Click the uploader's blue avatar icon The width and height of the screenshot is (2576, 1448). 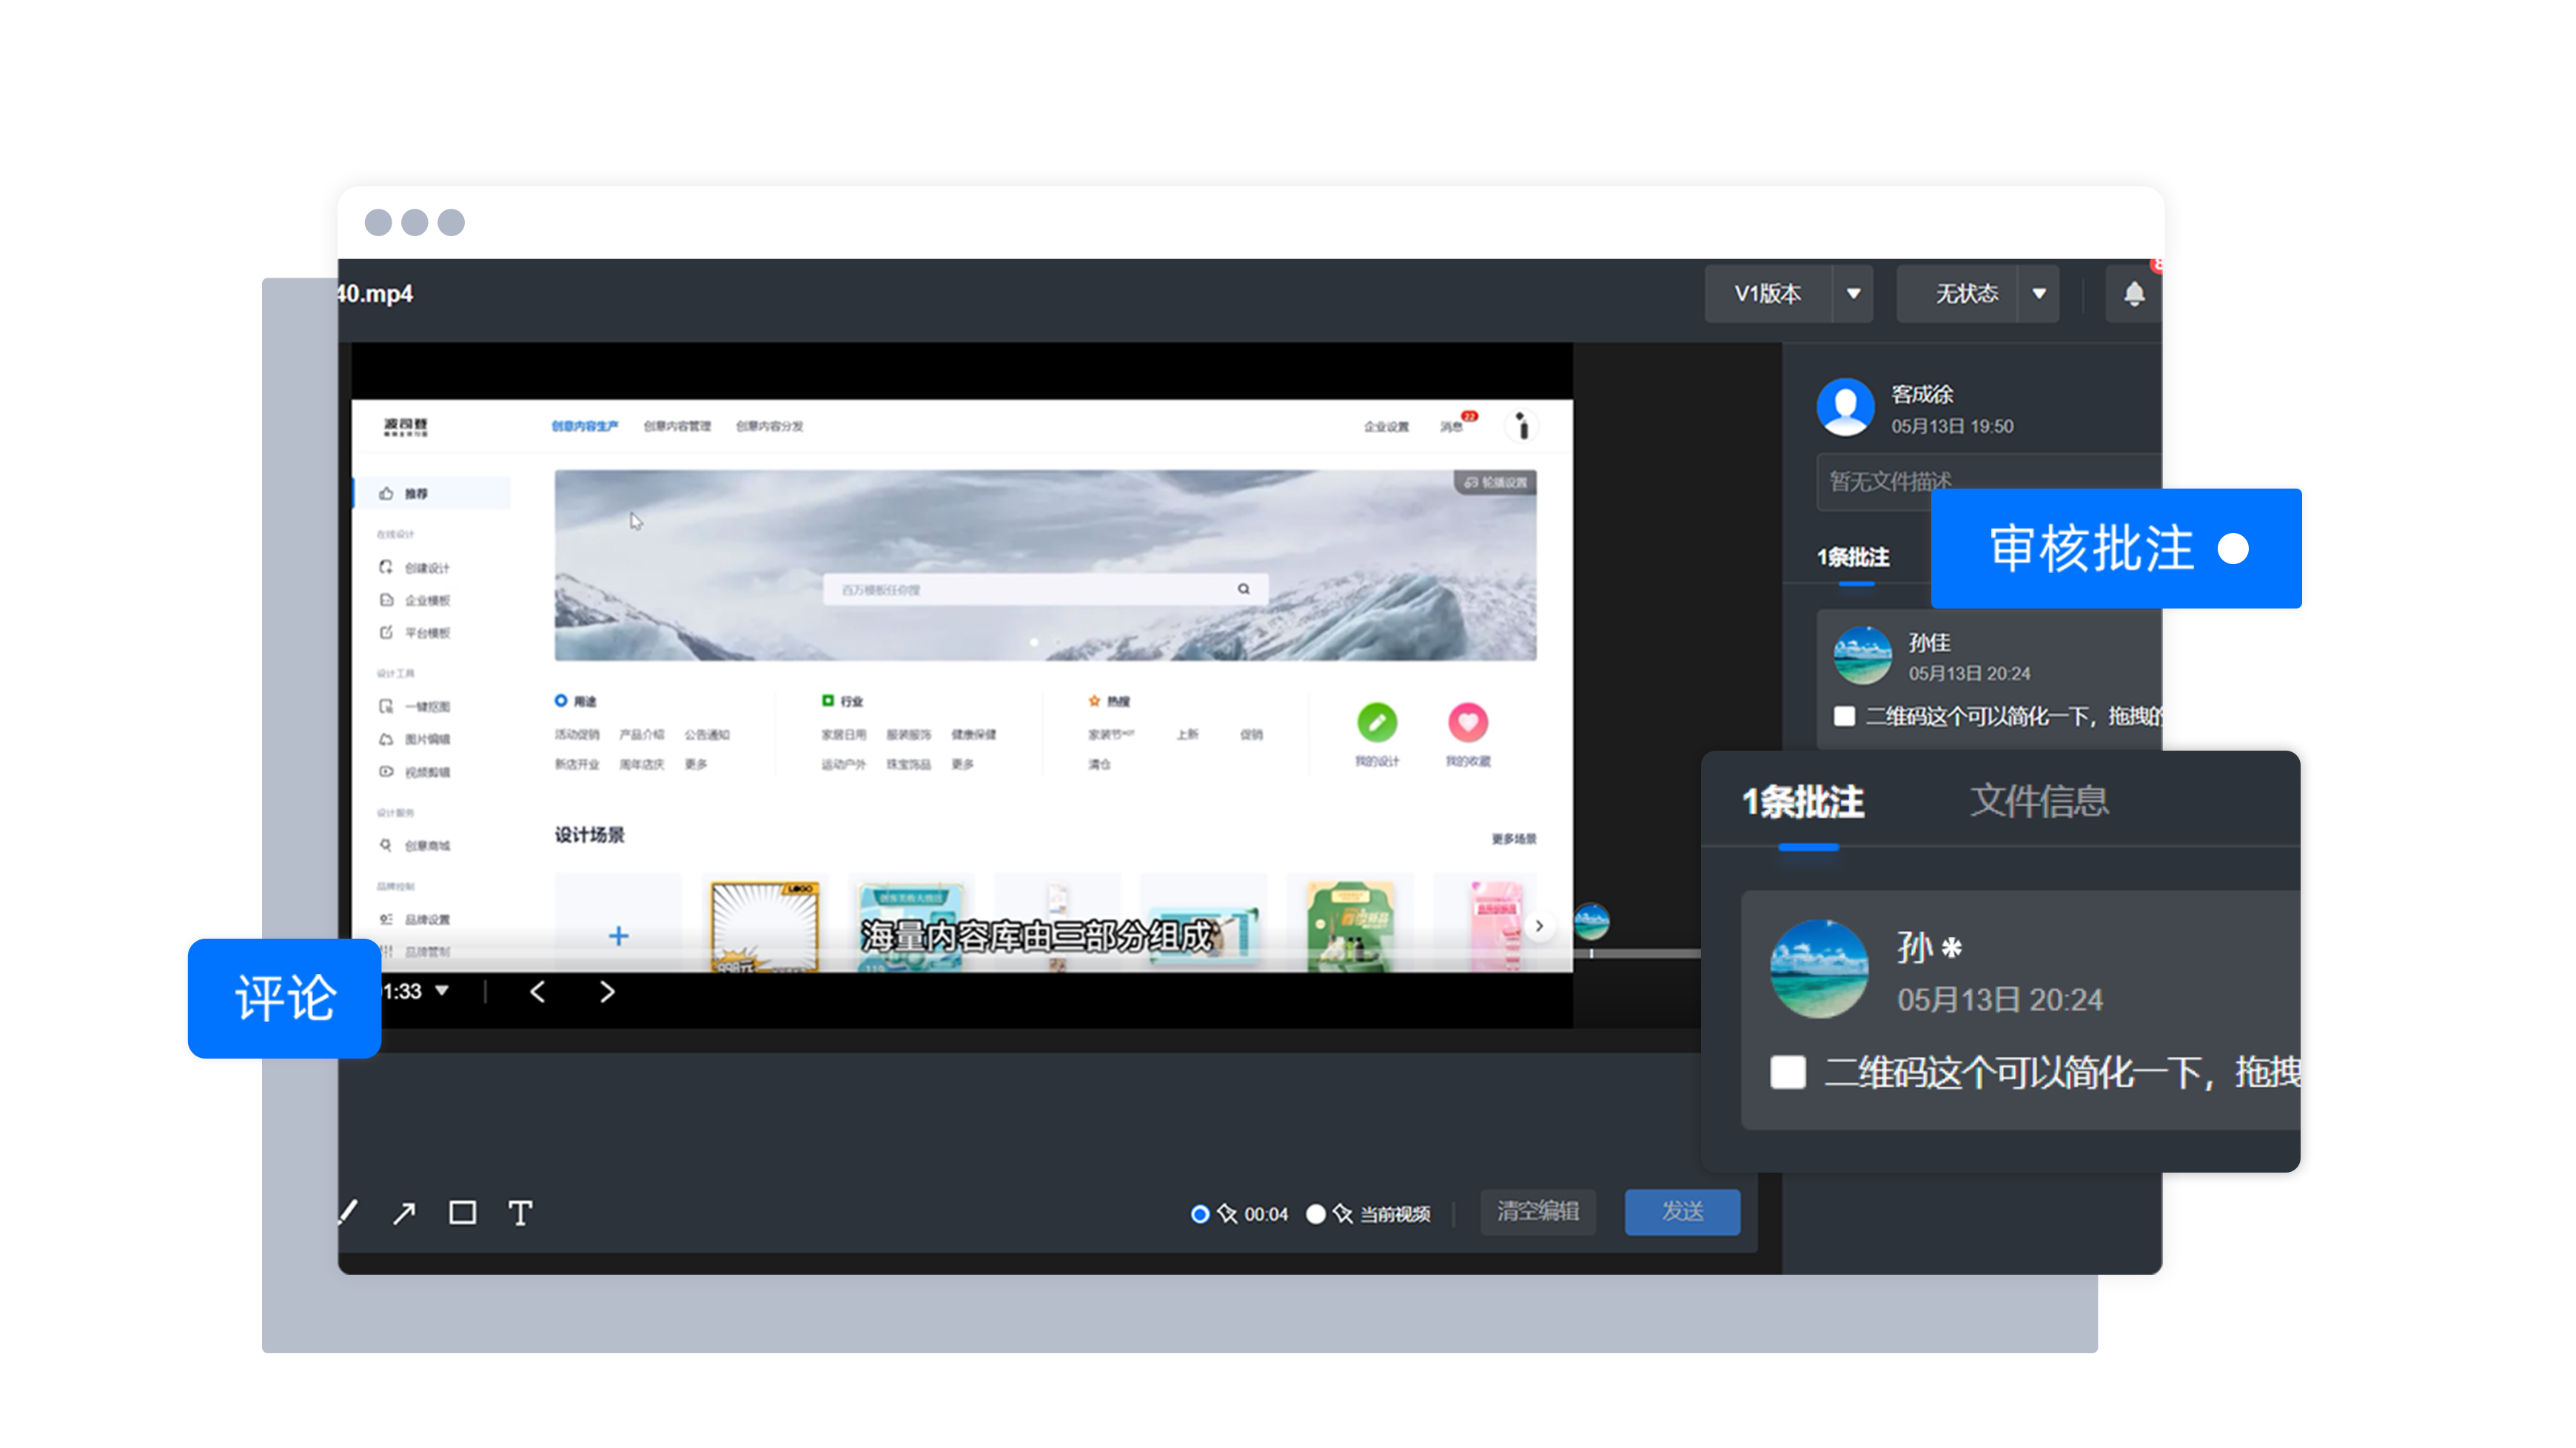pyautogui.click(x=1845, y=407)
